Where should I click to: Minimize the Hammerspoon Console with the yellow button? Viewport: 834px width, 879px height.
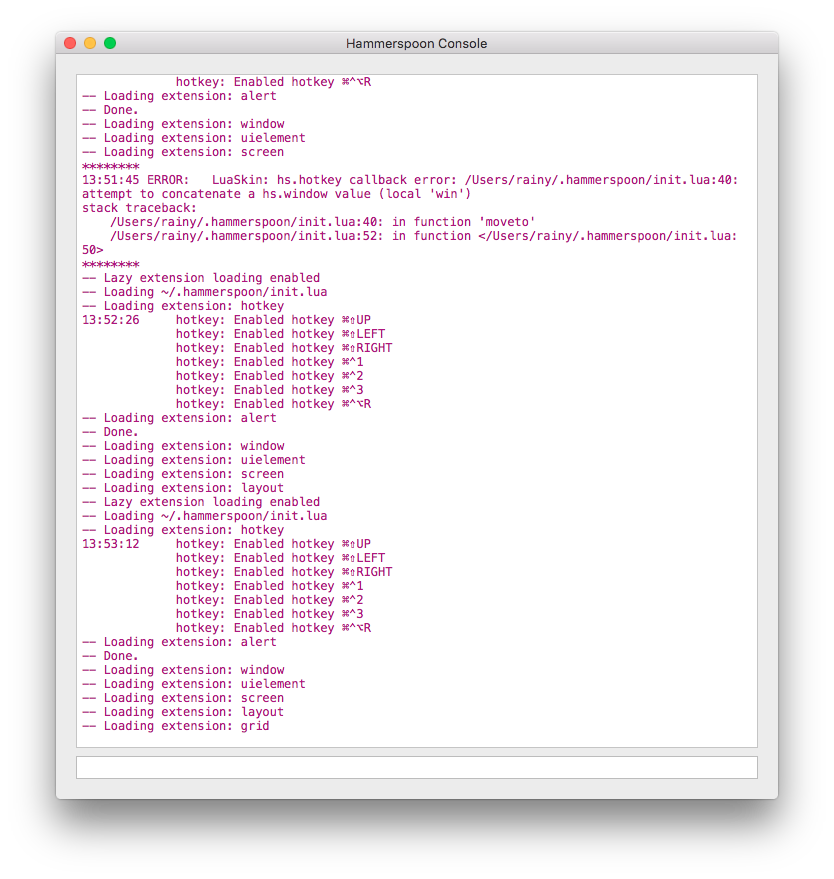click(x=90, y=43)
